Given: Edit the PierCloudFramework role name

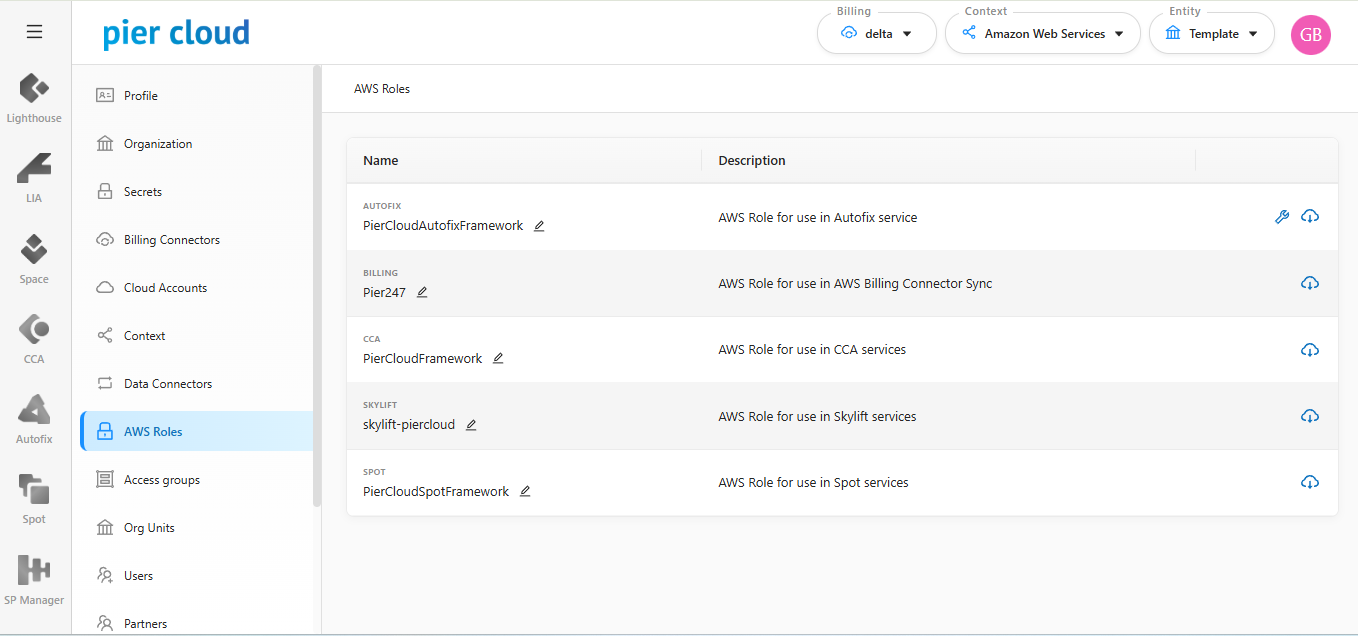Looking at the screenshot, I should (x=498, y=359).
